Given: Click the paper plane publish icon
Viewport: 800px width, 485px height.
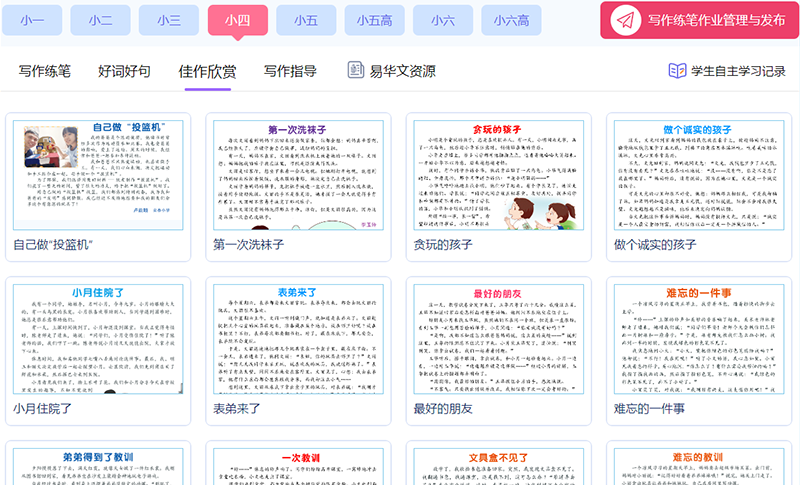Looking at the screenshot, I should 625,20.
